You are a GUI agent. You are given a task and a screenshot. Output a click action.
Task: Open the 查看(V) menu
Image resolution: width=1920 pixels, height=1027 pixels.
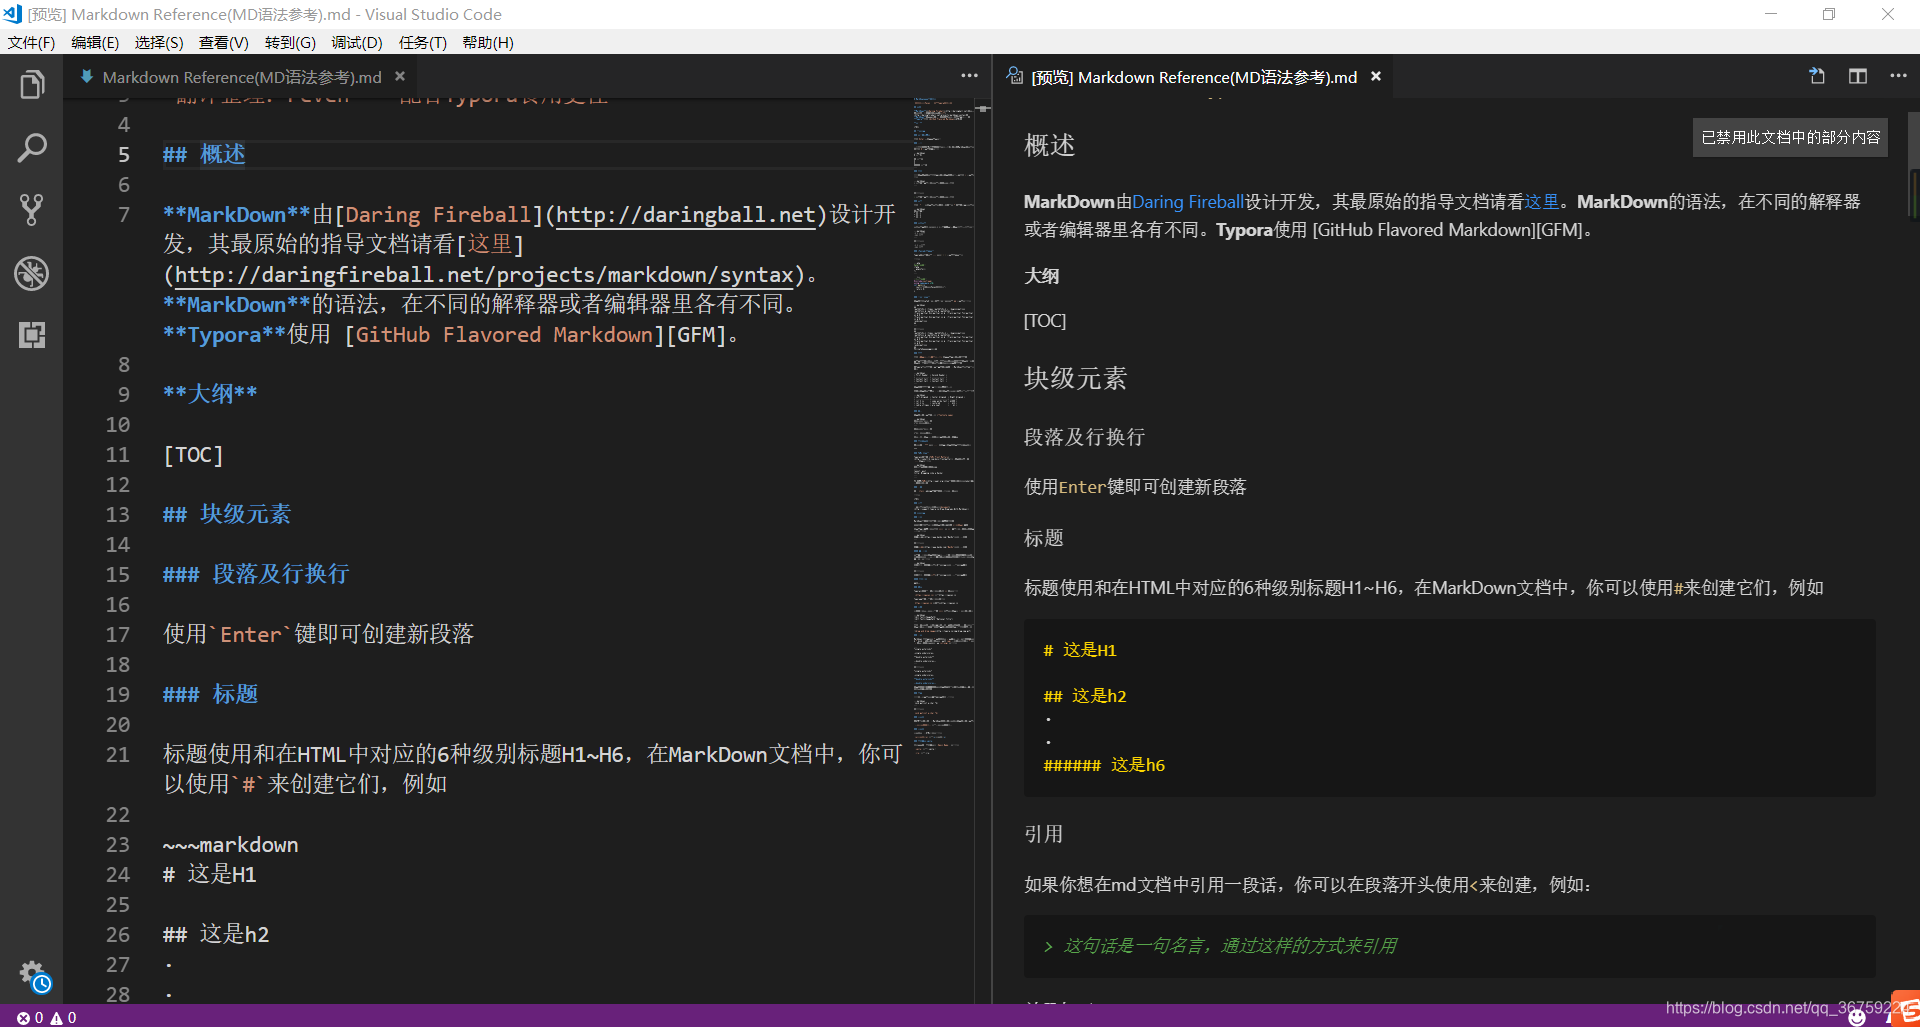pos(223,43)
